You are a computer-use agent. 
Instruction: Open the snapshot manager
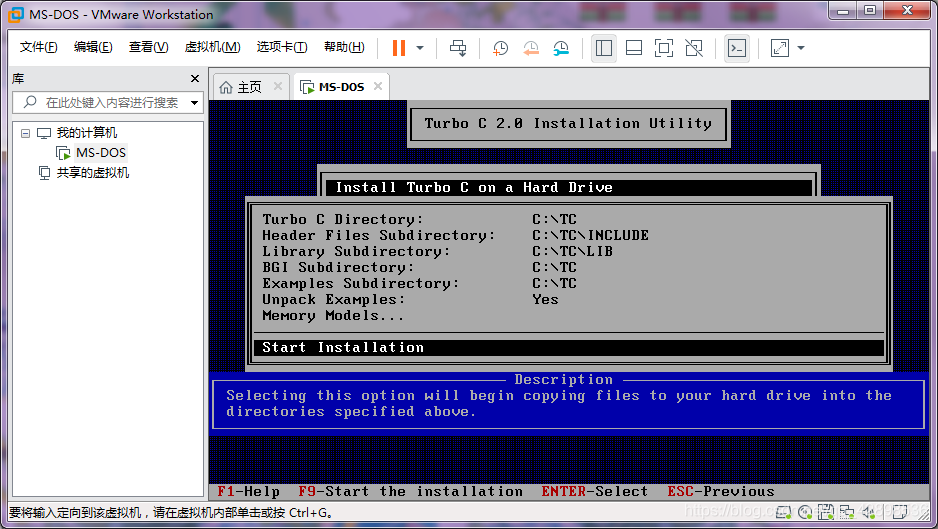561,48
